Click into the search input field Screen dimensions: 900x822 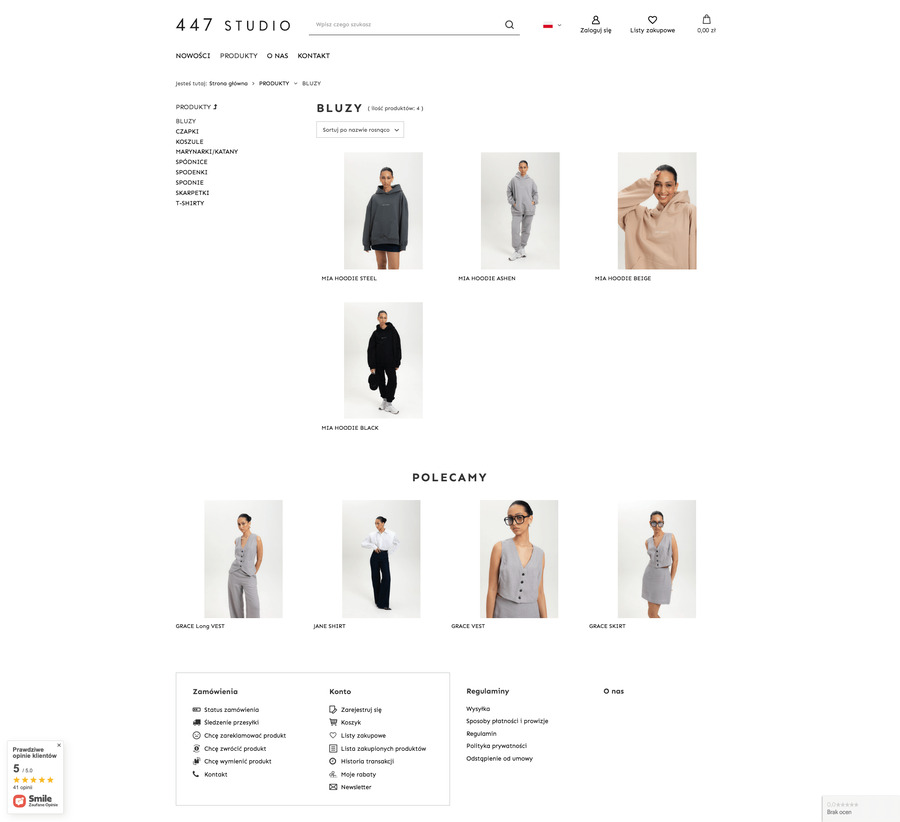[405, 25]
